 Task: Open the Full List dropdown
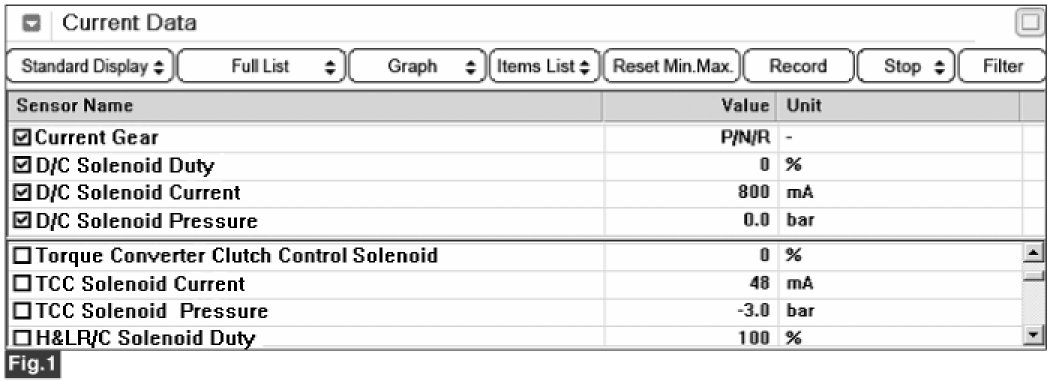[x=262, y=66]
